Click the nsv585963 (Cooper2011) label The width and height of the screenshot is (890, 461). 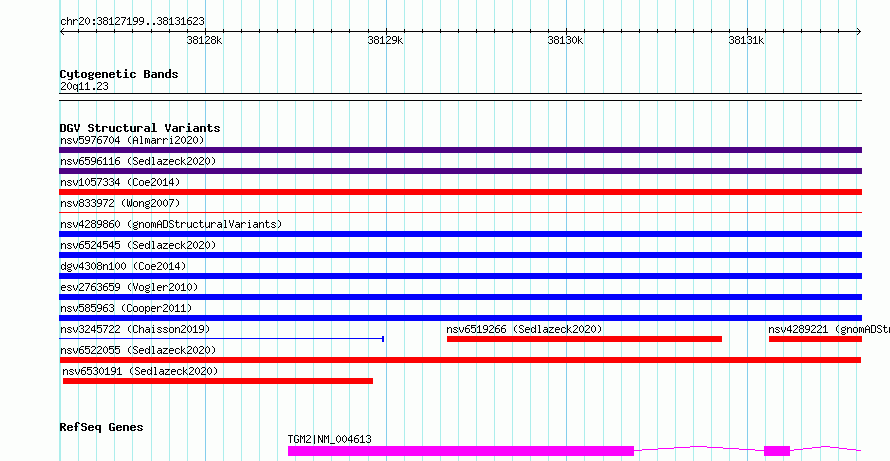pos(126,308)
